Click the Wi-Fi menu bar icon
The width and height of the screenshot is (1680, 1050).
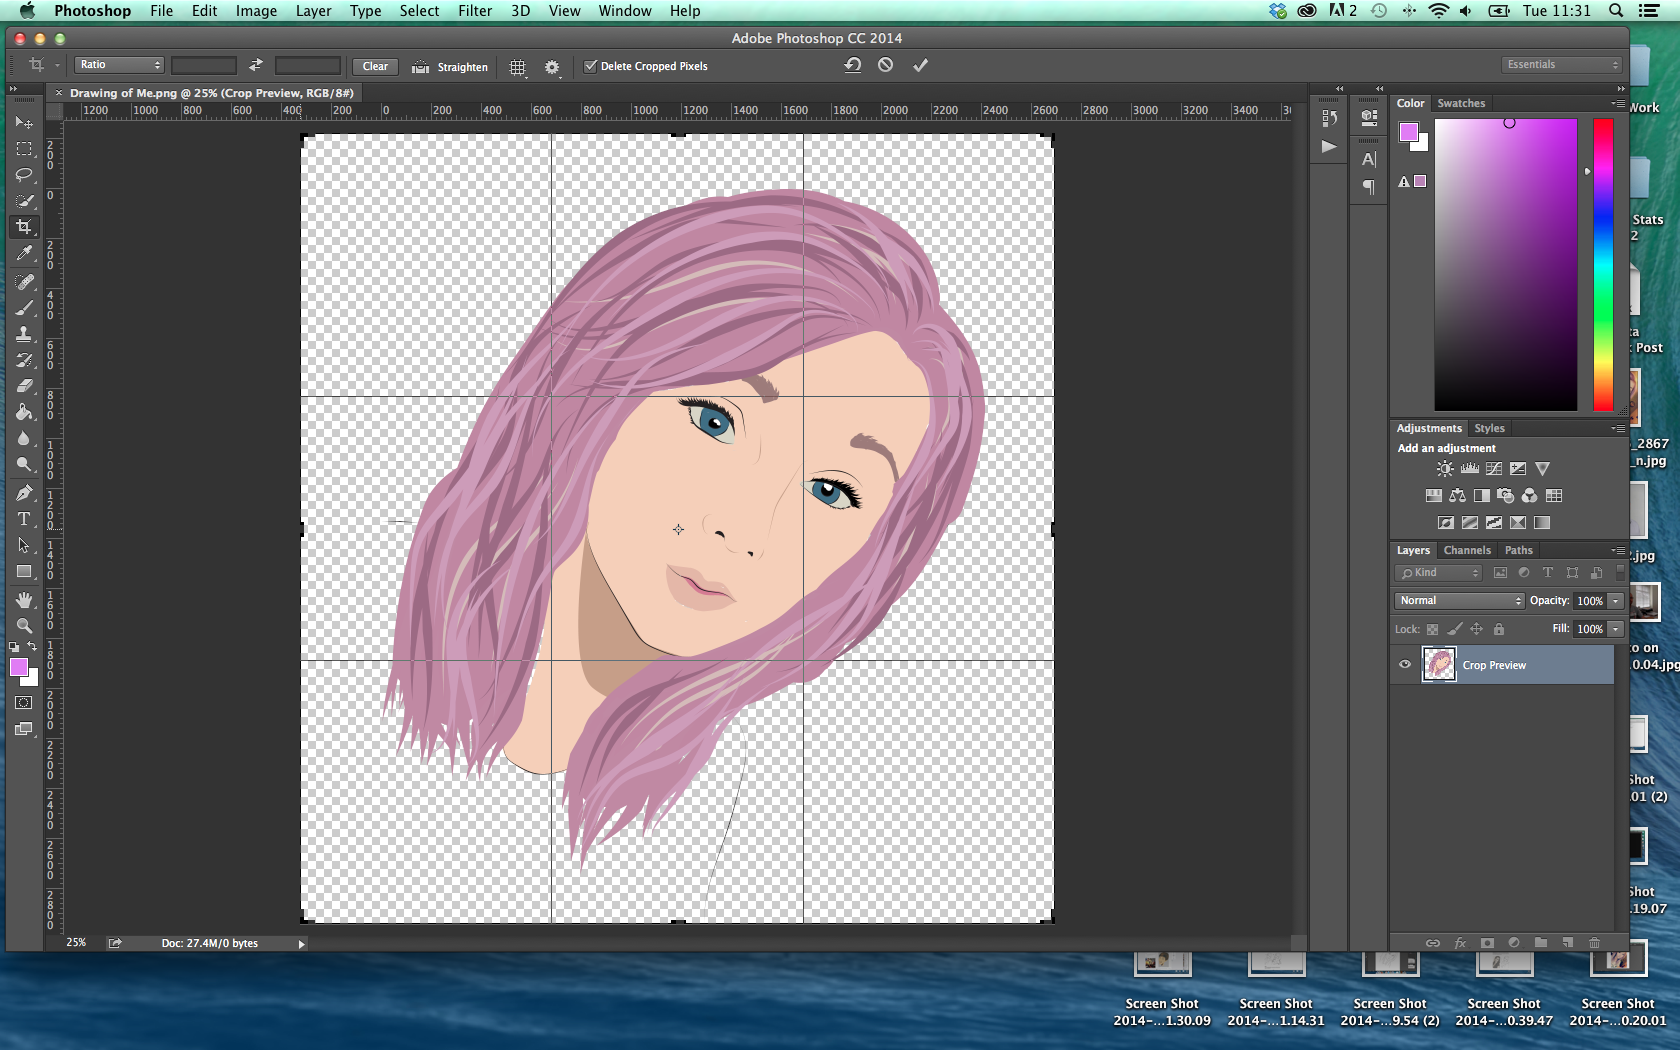point(1438,11)
